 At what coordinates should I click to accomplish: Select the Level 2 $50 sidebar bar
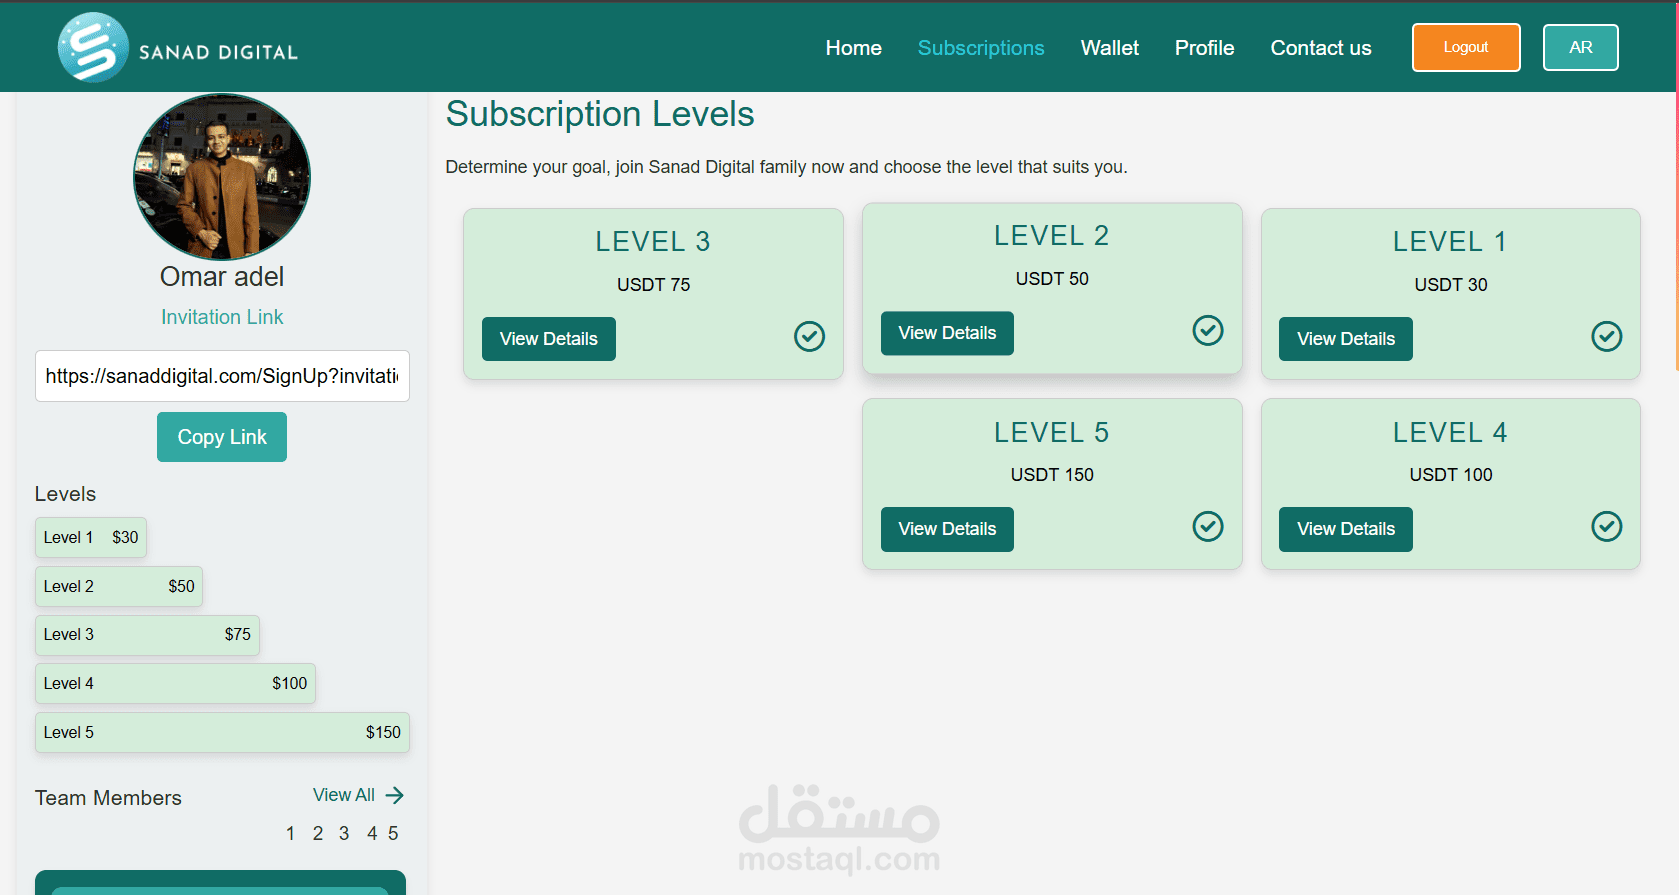point(119,586)
